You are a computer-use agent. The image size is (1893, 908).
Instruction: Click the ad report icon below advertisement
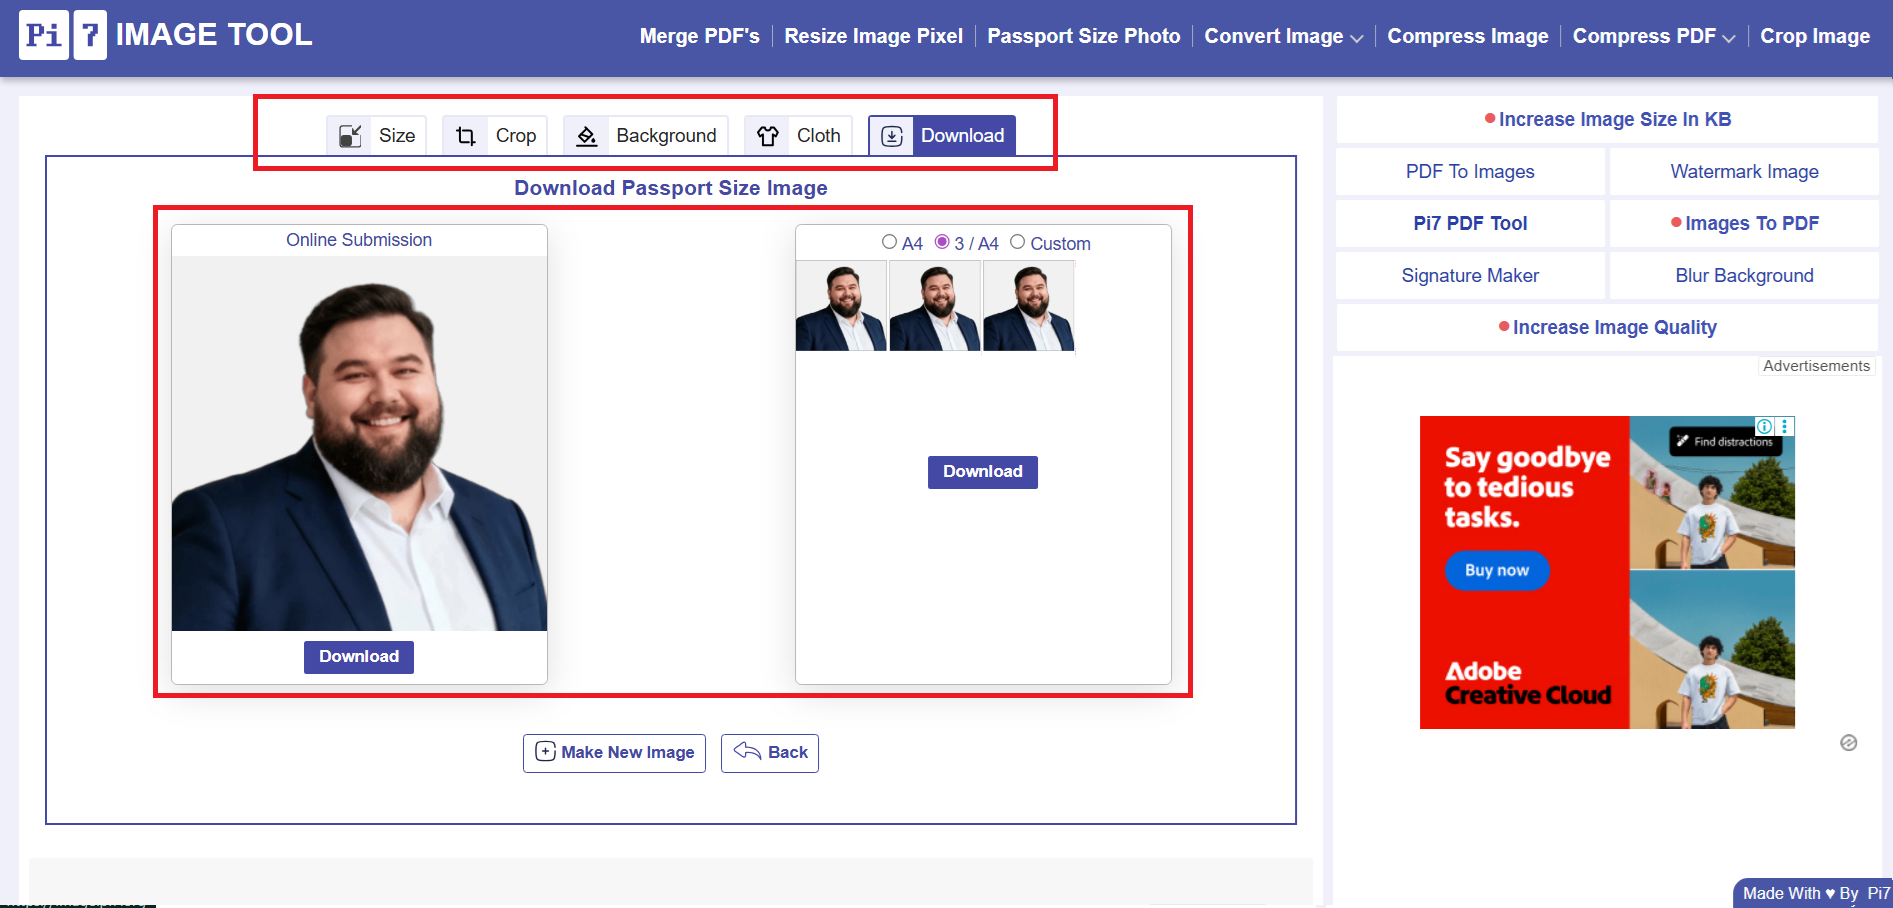(1849, 743)
